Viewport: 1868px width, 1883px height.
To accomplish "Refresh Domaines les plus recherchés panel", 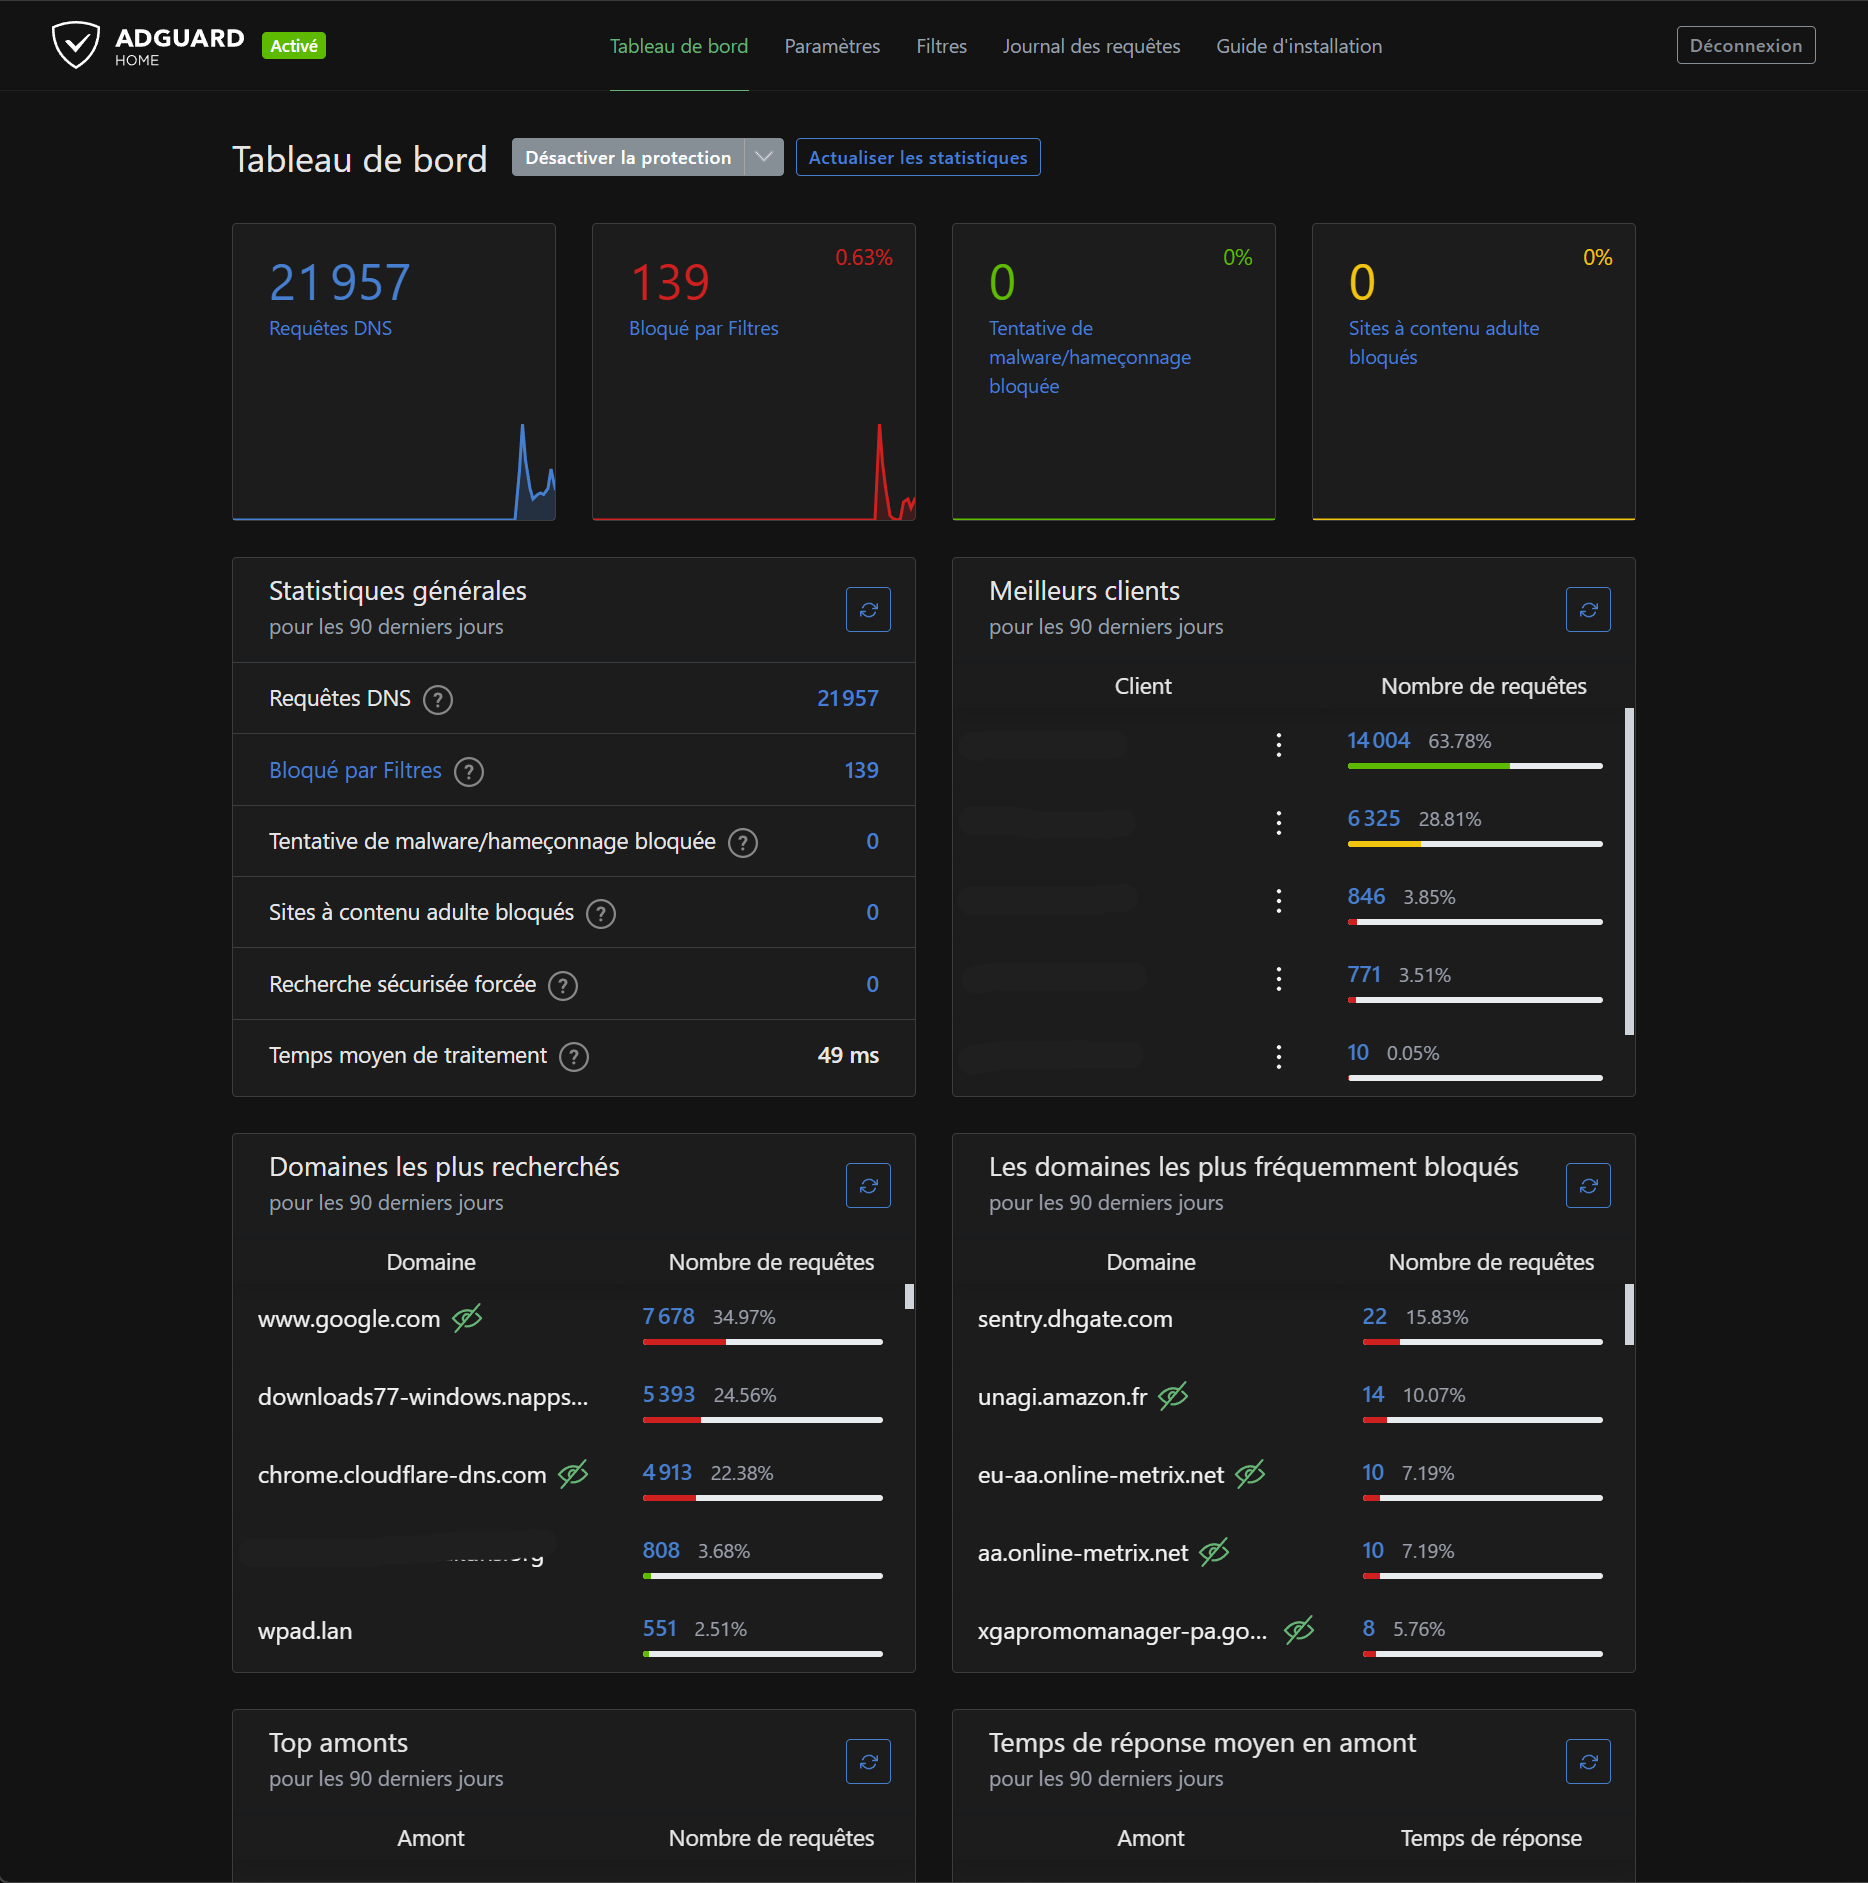I will [868, 1186].
